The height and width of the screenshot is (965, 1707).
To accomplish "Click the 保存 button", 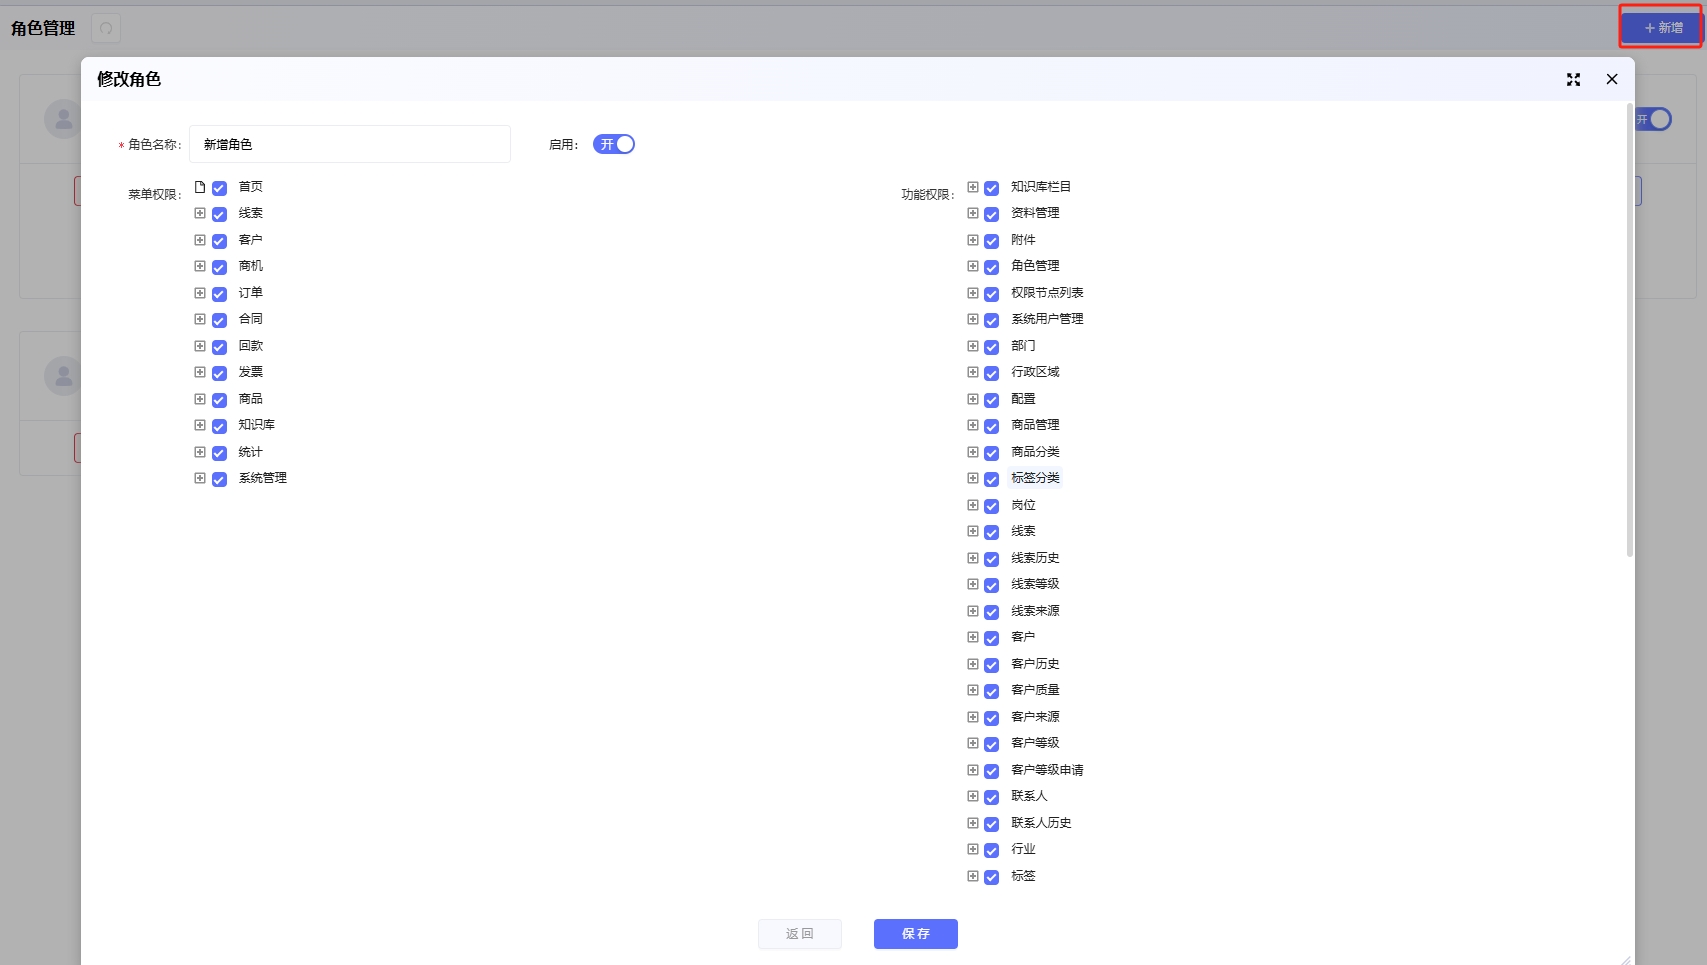I will pos(915,934).
